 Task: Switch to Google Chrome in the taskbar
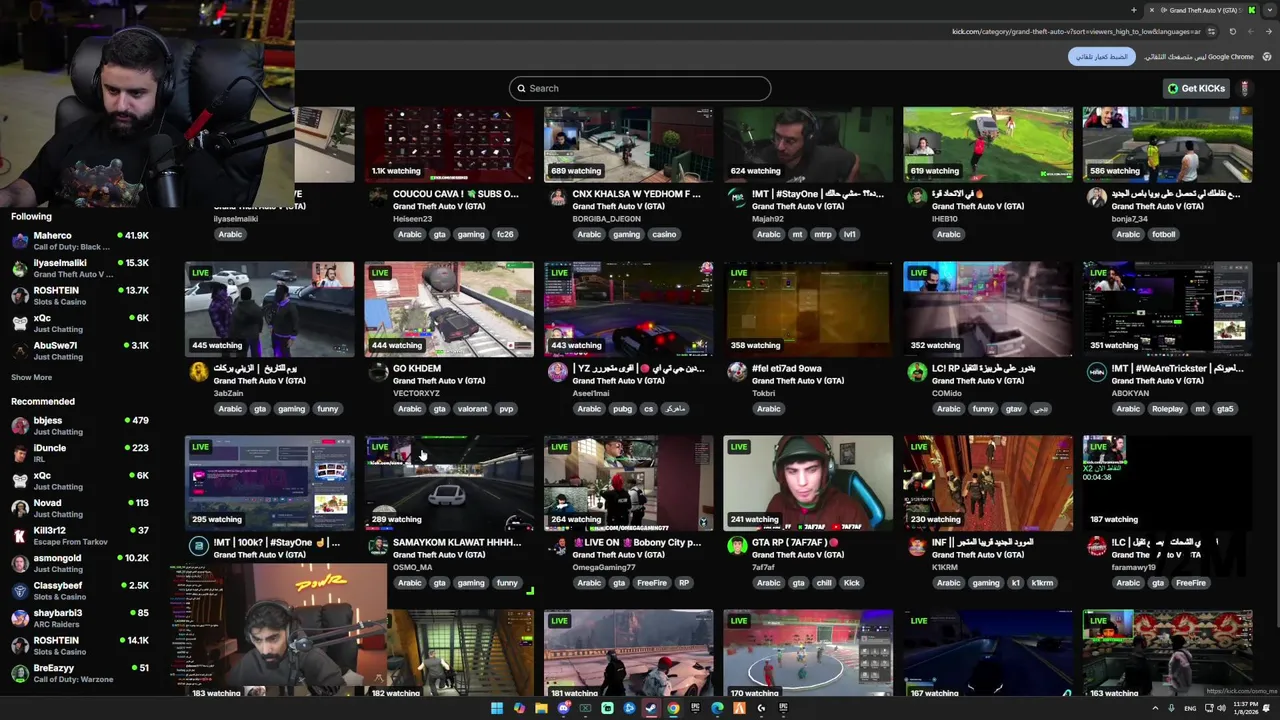673,708
